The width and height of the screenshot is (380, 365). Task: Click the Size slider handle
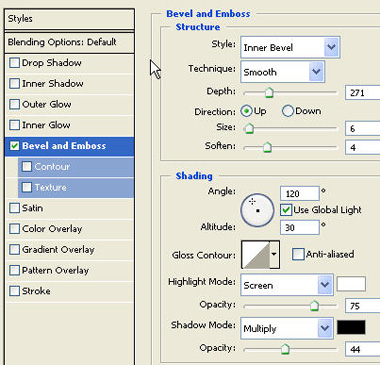point(249,128)
